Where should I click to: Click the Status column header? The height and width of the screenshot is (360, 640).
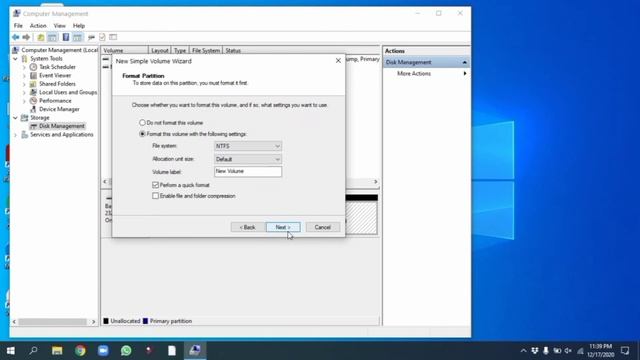[233, 50]
